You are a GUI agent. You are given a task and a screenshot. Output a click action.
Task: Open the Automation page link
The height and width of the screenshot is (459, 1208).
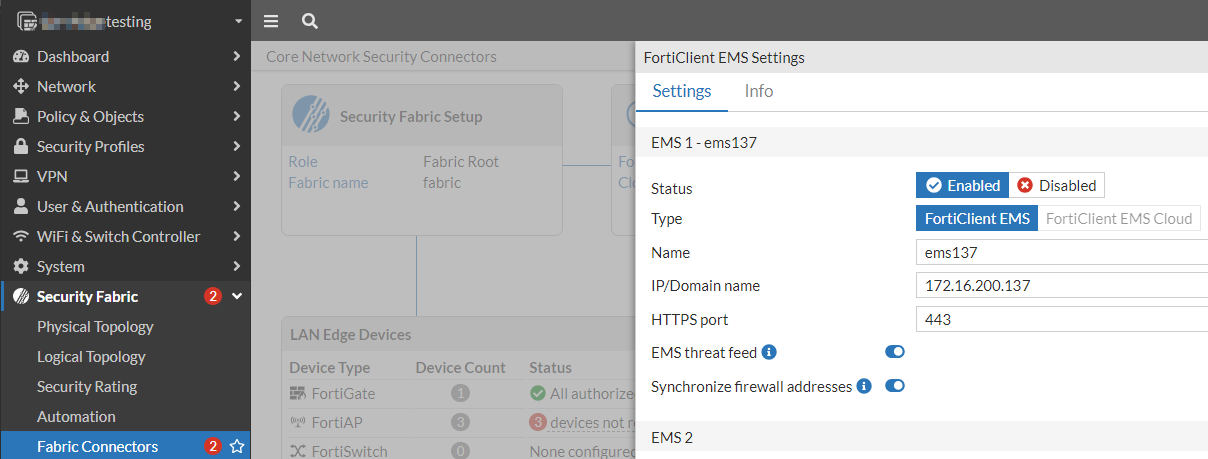tap(76, 417)
